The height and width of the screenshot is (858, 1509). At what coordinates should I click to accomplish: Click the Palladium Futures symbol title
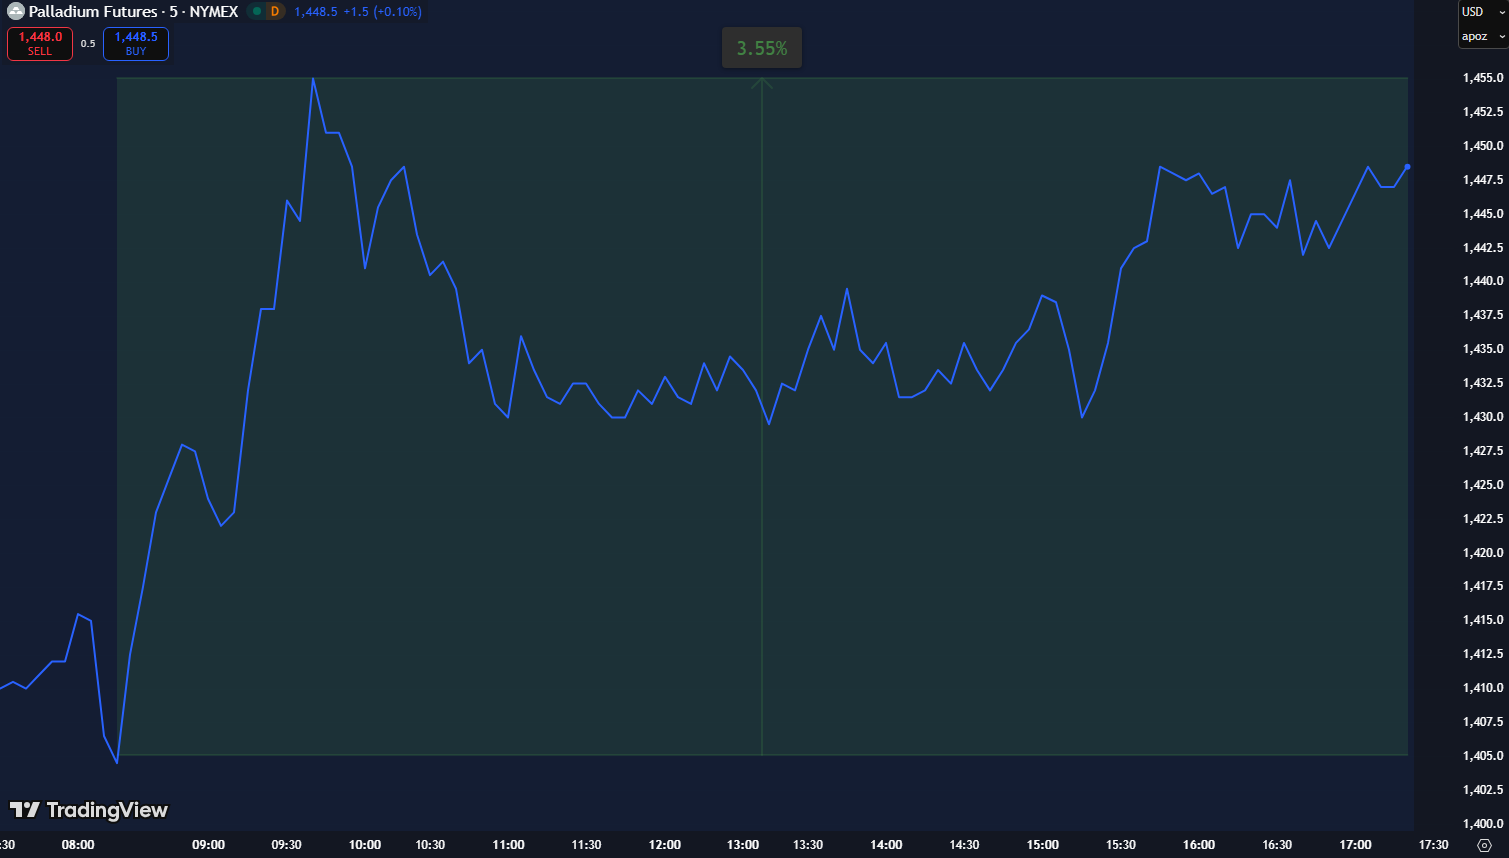[x=93, y=12]
